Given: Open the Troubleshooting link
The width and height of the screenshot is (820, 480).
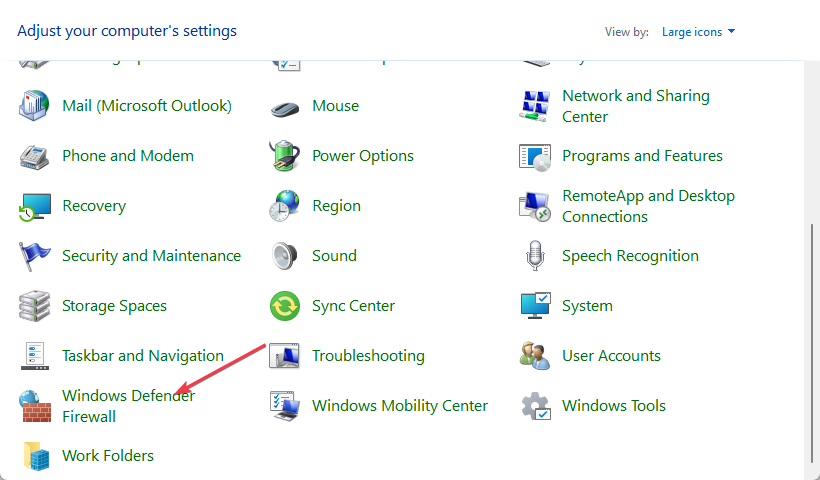Looking at the screenshot, I should click(368, 356).
